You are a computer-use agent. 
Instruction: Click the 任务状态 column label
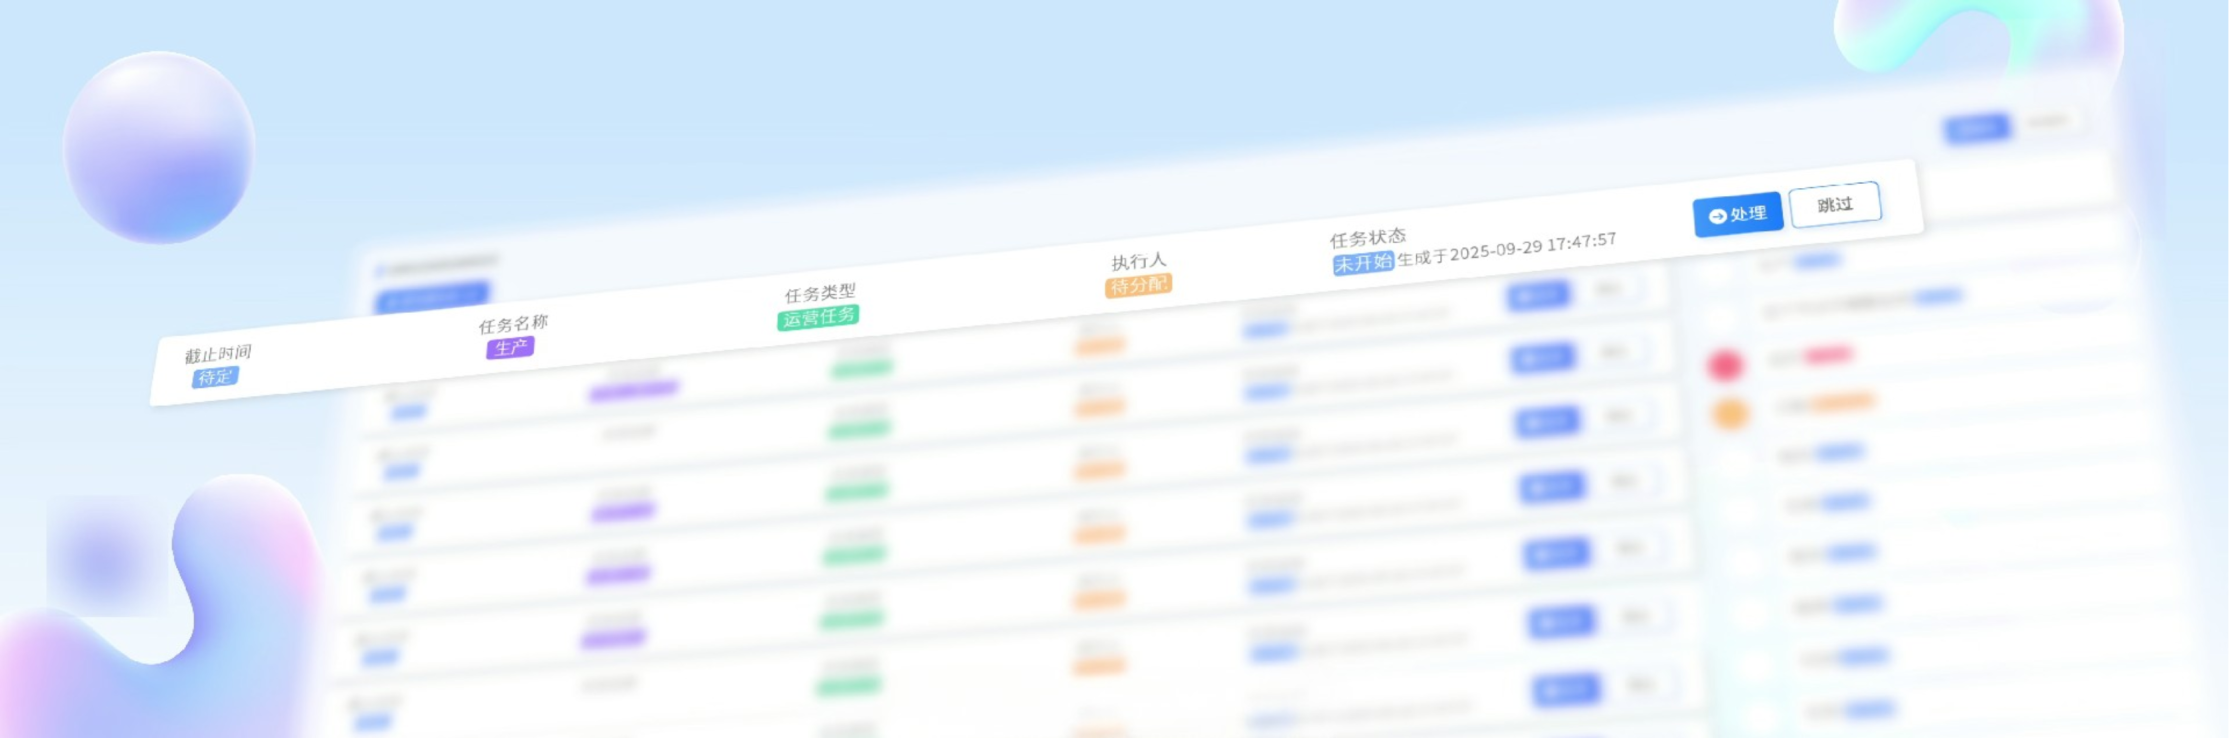tap(1367, 238)
